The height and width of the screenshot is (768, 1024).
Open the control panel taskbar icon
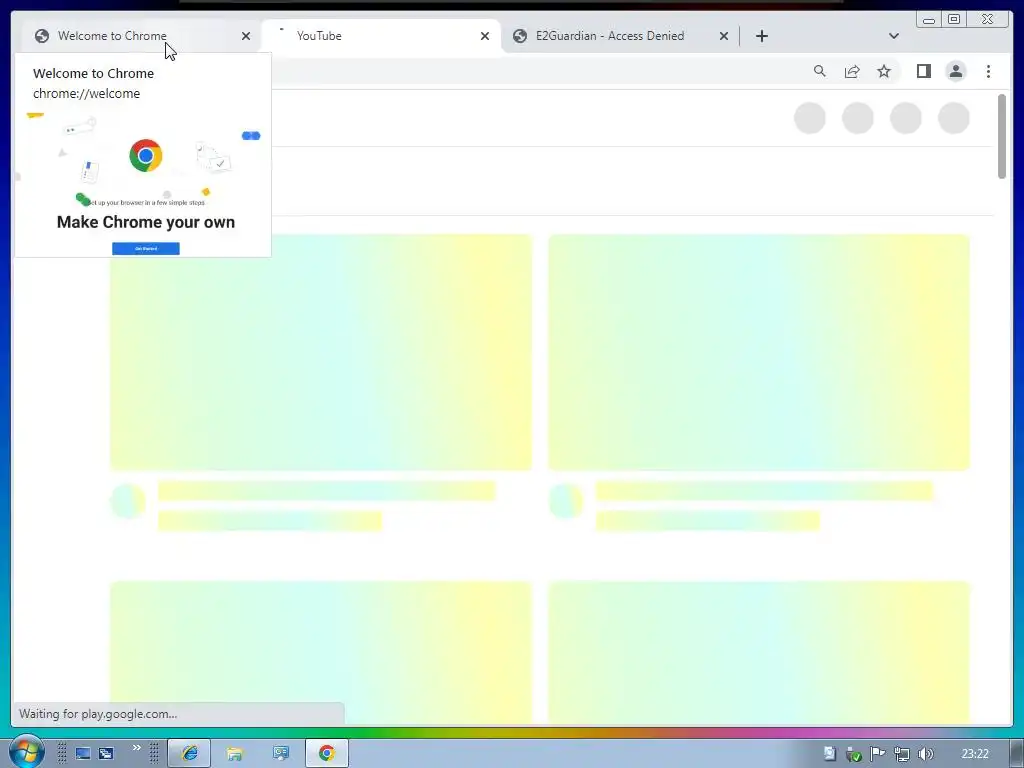tap(281, 754)
